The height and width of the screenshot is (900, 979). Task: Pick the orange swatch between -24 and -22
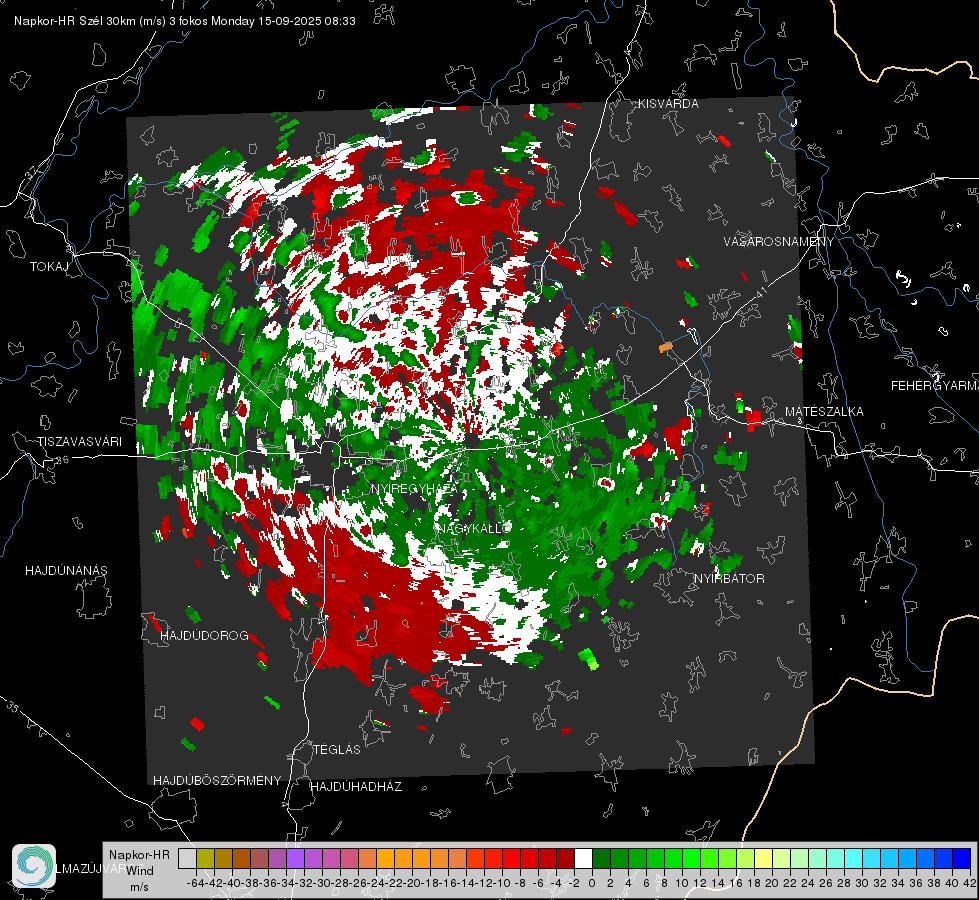coord(385,859)
